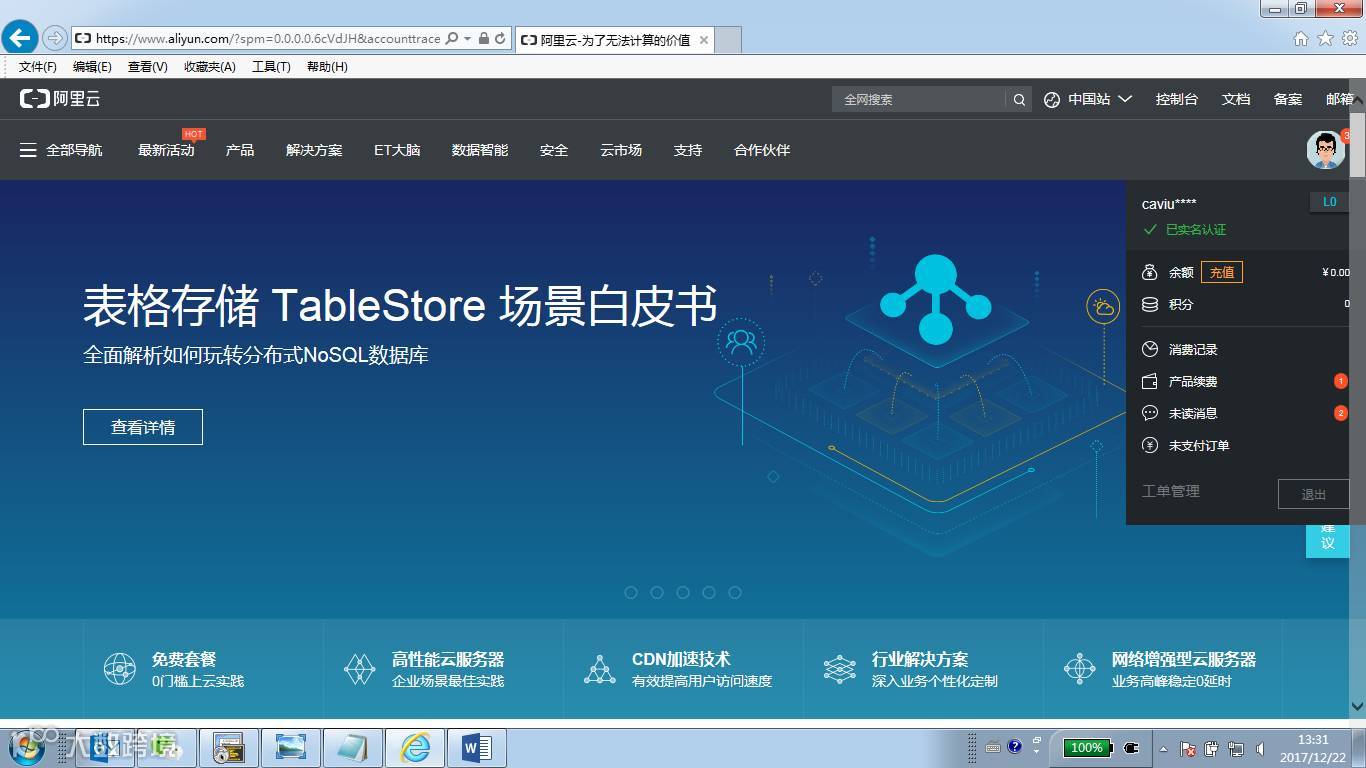Open the user avatar in the navigation bar

(x=1326, y=150)
